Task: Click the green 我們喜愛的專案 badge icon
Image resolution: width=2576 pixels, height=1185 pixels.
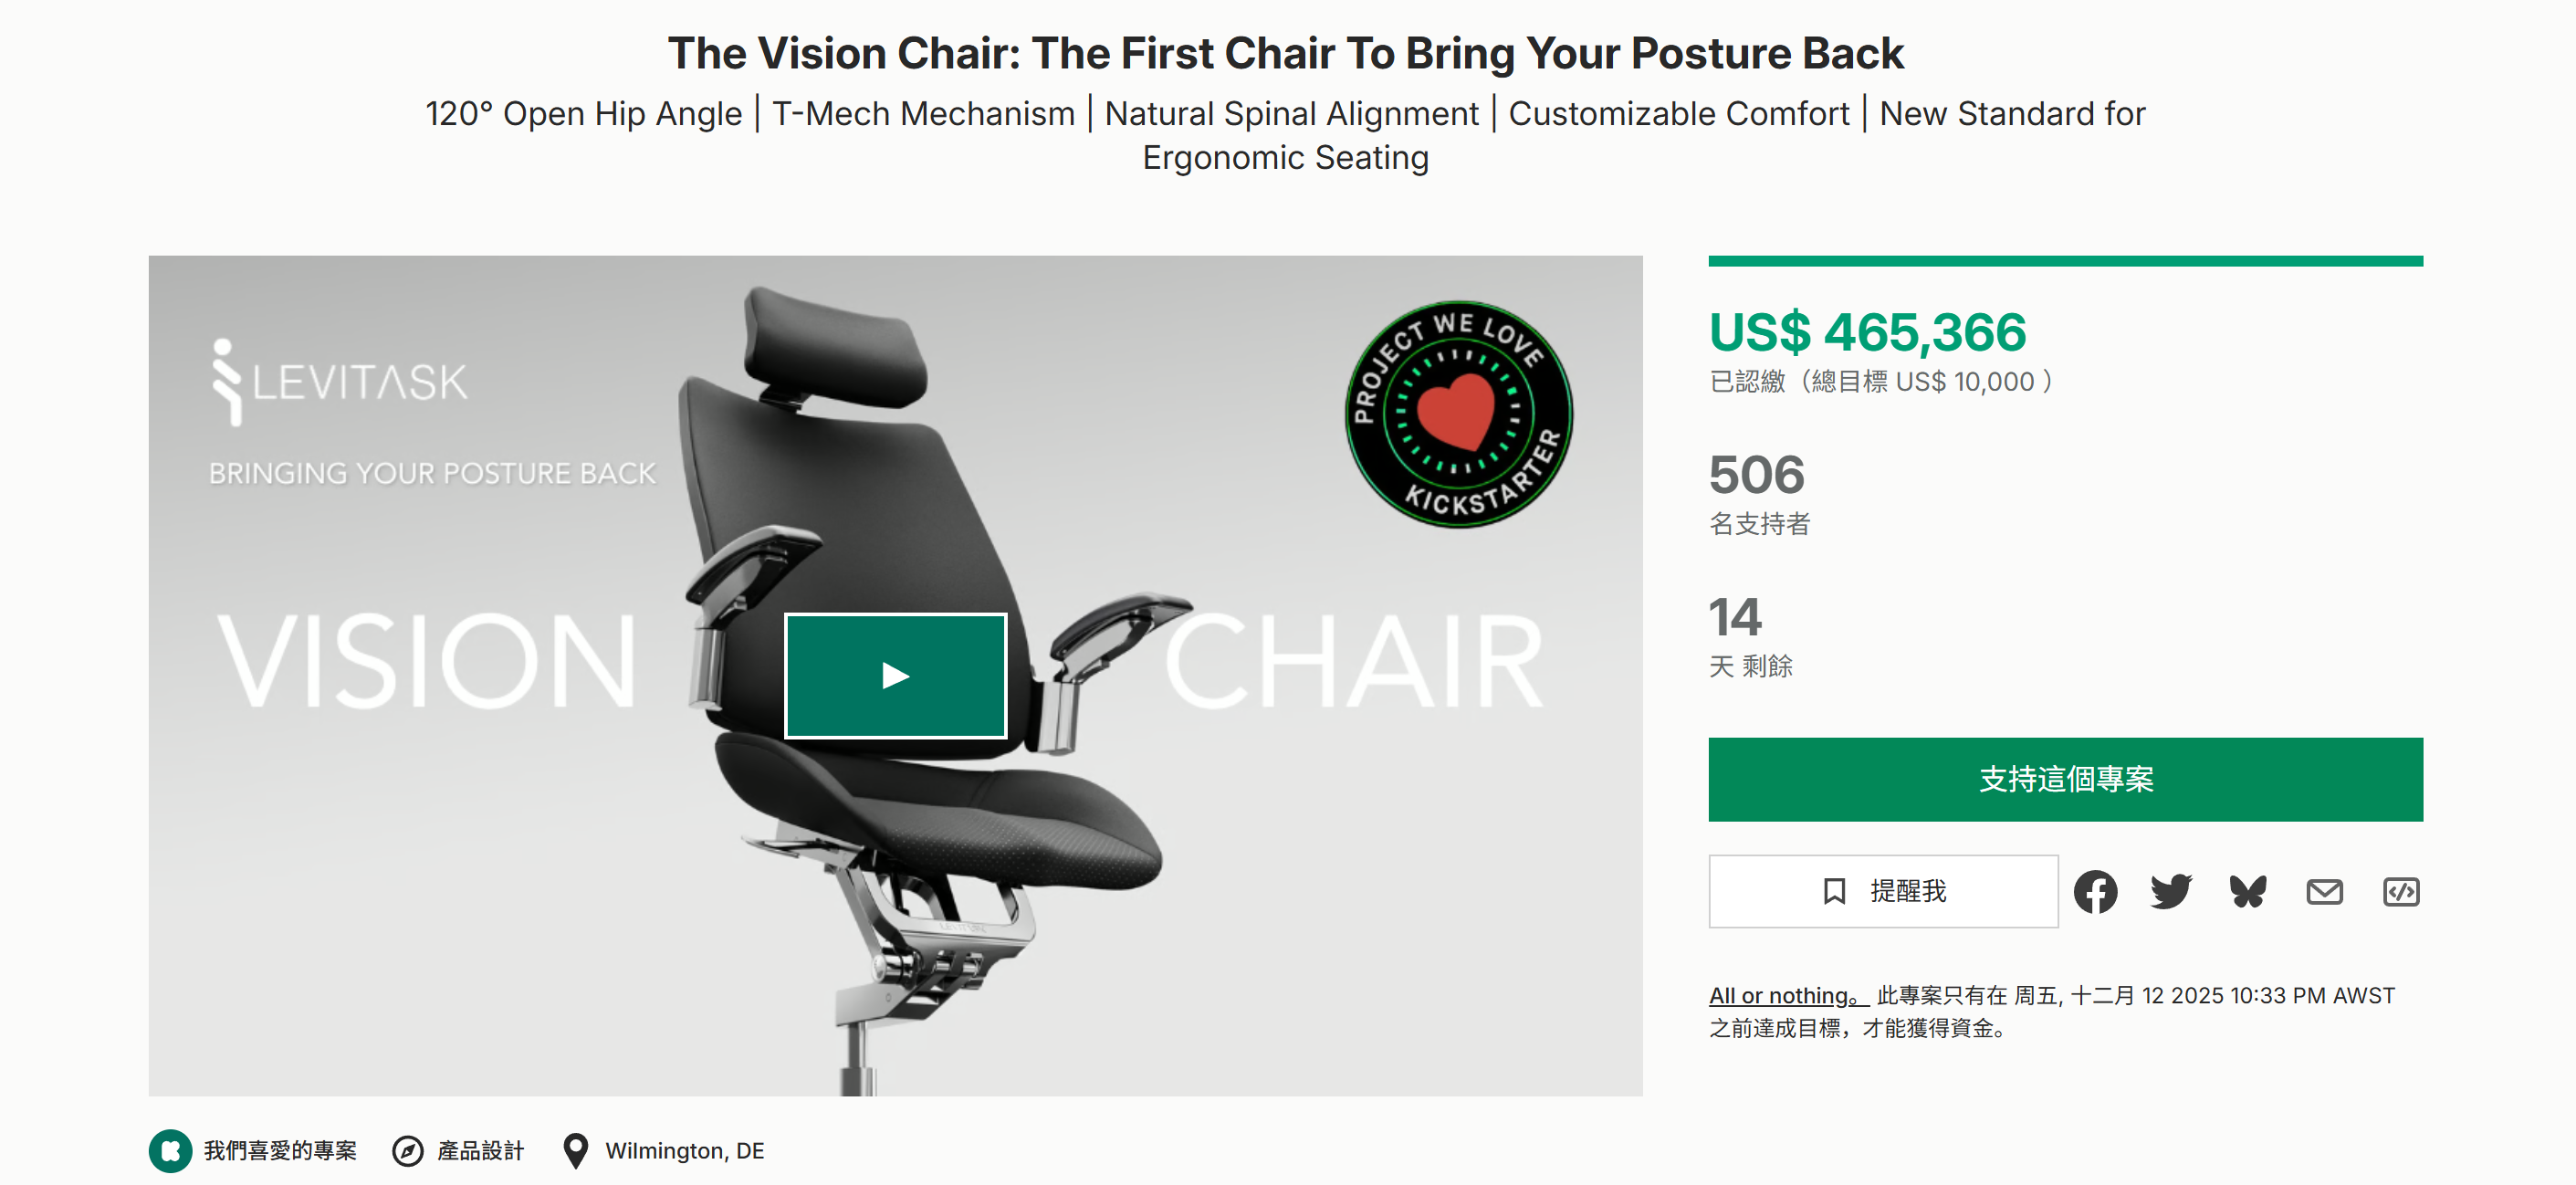Action: [x=171, y=1151]
